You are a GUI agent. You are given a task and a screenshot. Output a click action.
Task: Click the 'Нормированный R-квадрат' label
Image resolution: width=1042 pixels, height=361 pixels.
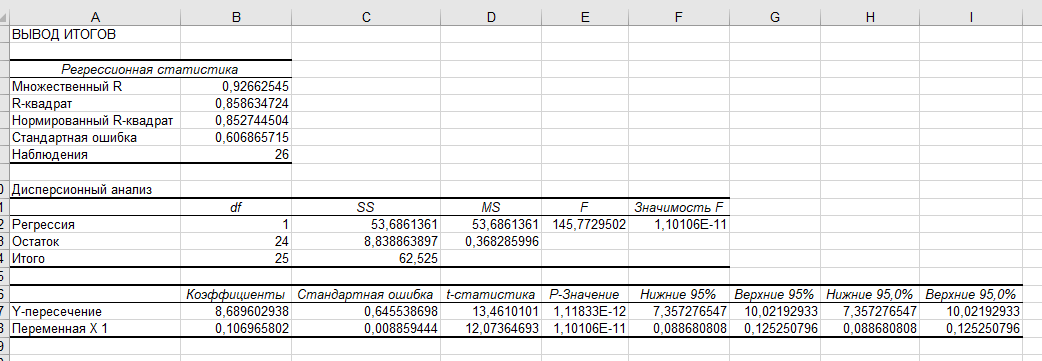pyautogui.click(x=94, y=121)
